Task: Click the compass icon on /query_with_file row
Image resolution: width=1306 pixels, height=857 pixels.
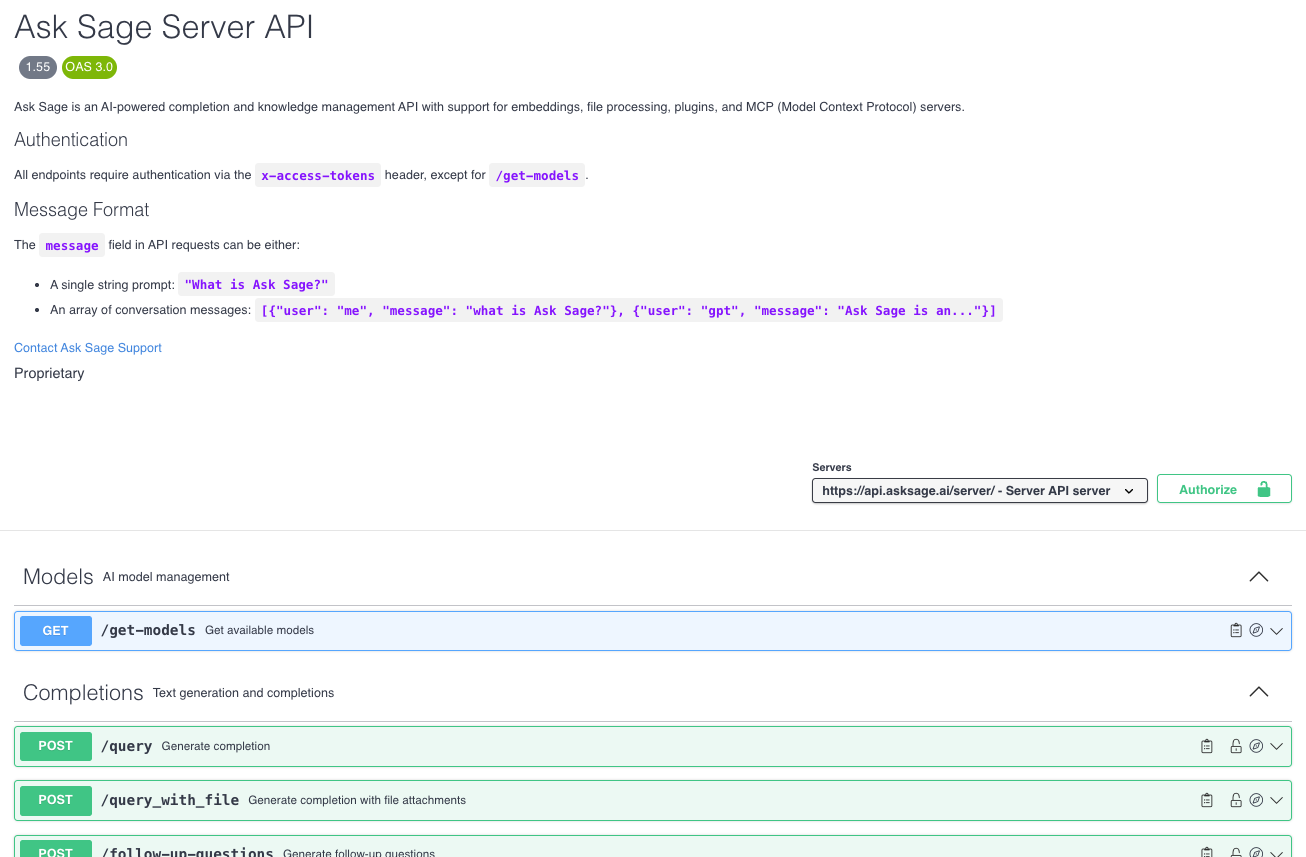Action: point(1256,800)
